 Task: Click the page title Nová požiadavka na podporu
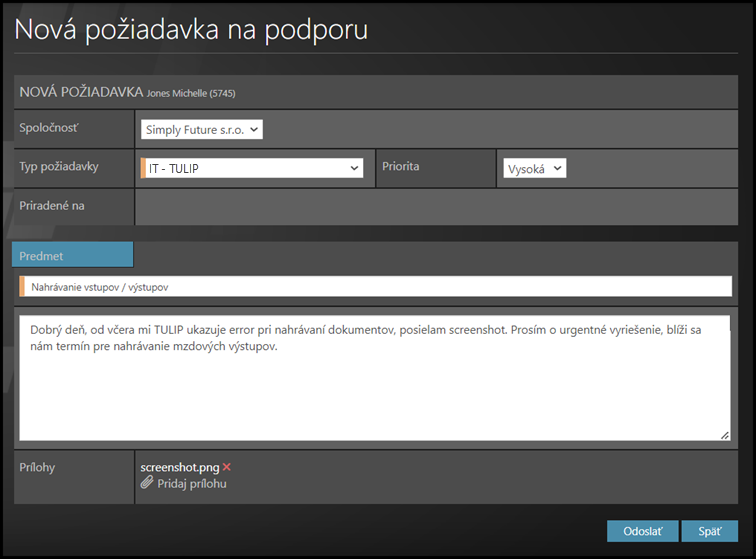coord(190,30)
